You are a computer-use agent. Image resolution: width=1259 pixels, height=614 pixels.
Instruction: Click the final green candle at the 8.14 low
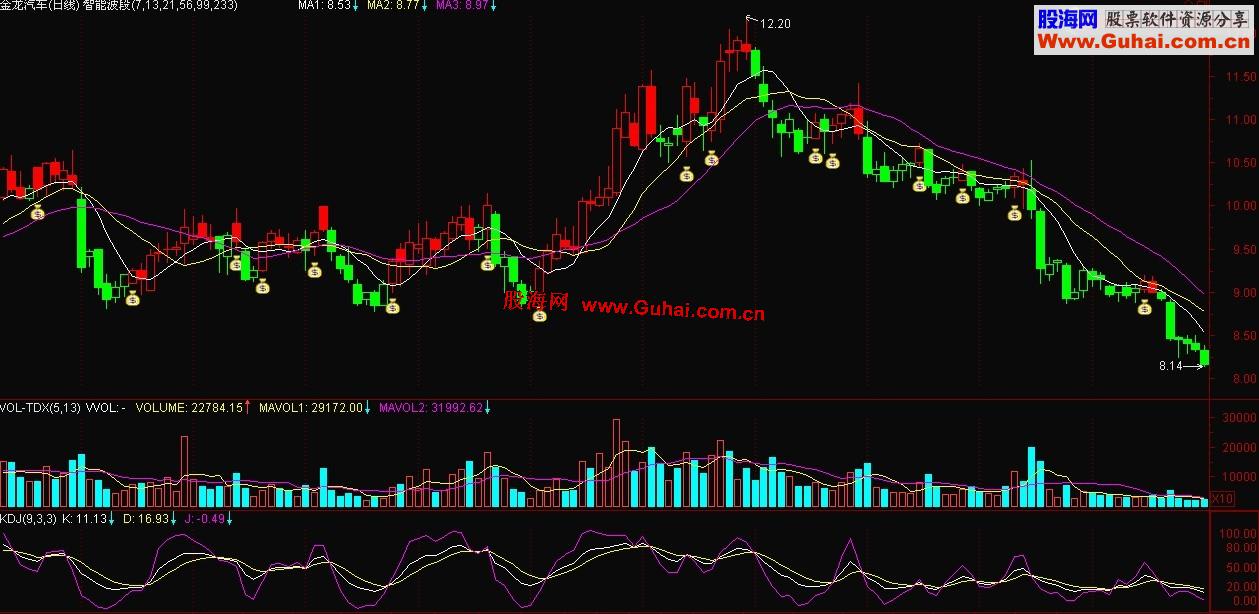[1205, 357]
